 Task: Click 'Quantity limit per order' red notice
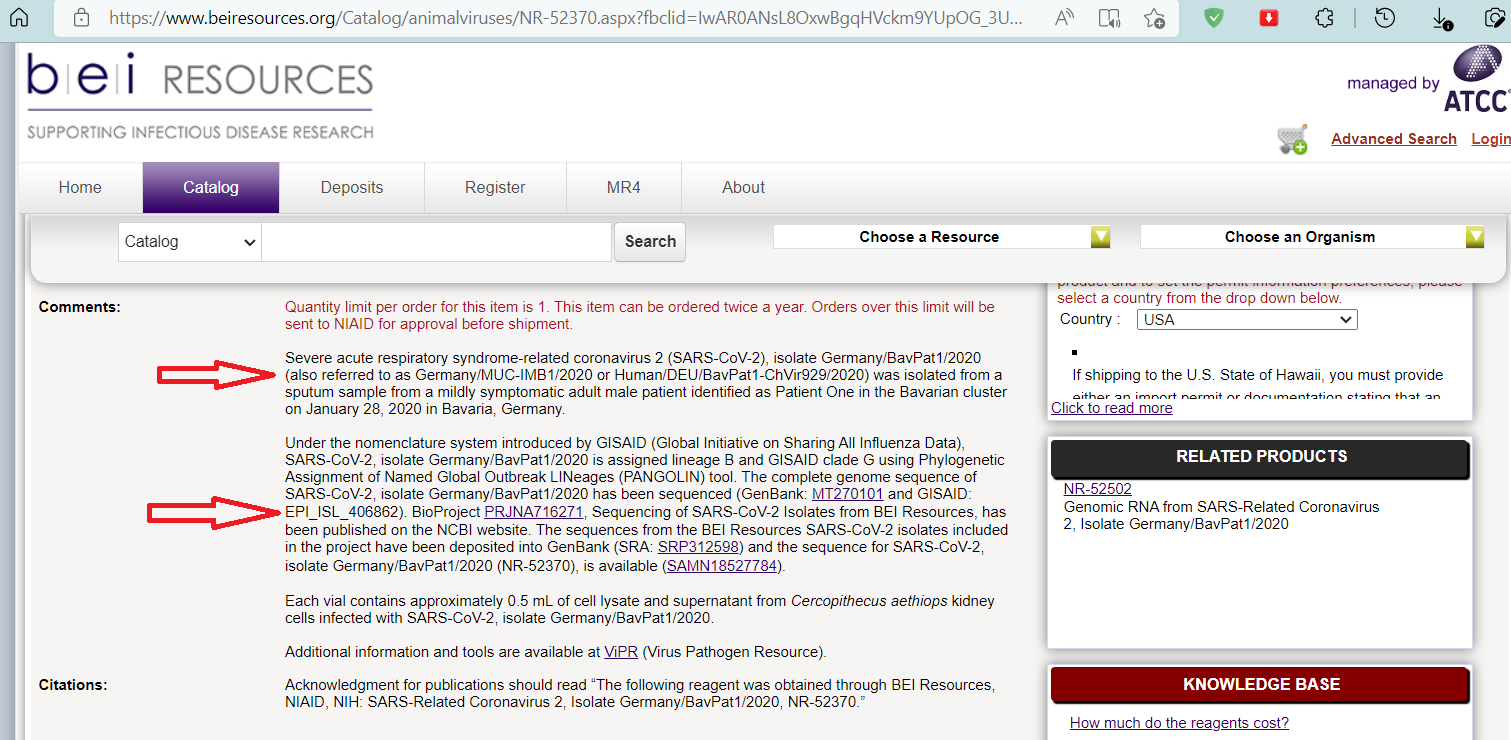(x=640, y=315)
